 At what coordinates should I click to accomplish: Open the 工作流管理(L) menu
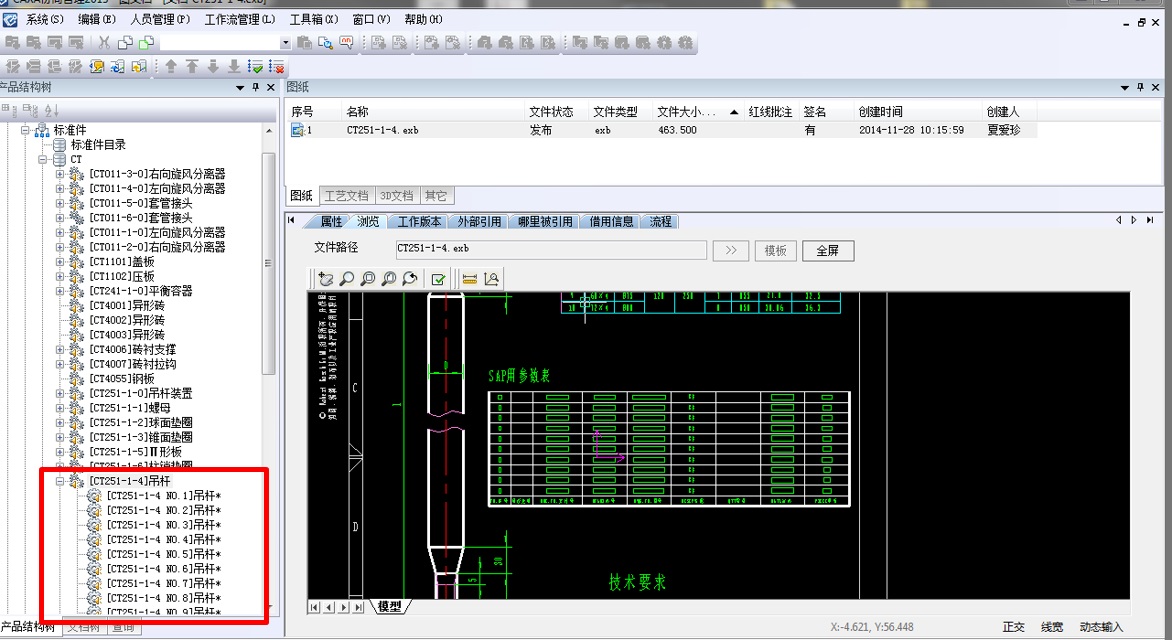click(240, 19)
